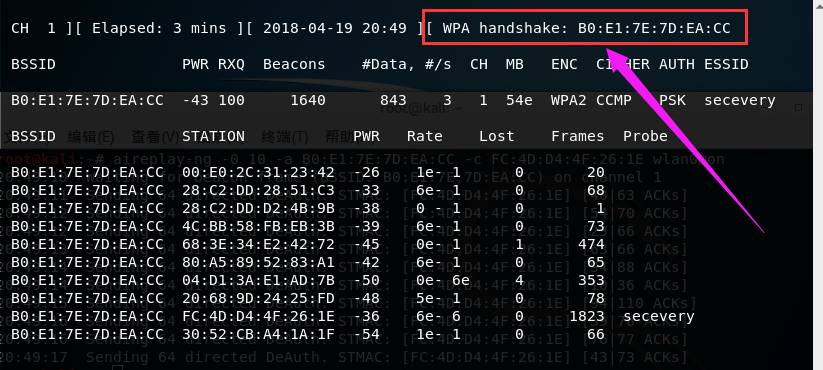Click the 'AUTH' column header
Viewport: 823px width, 370px height.
pyautogui.click(x=677, y=65)
